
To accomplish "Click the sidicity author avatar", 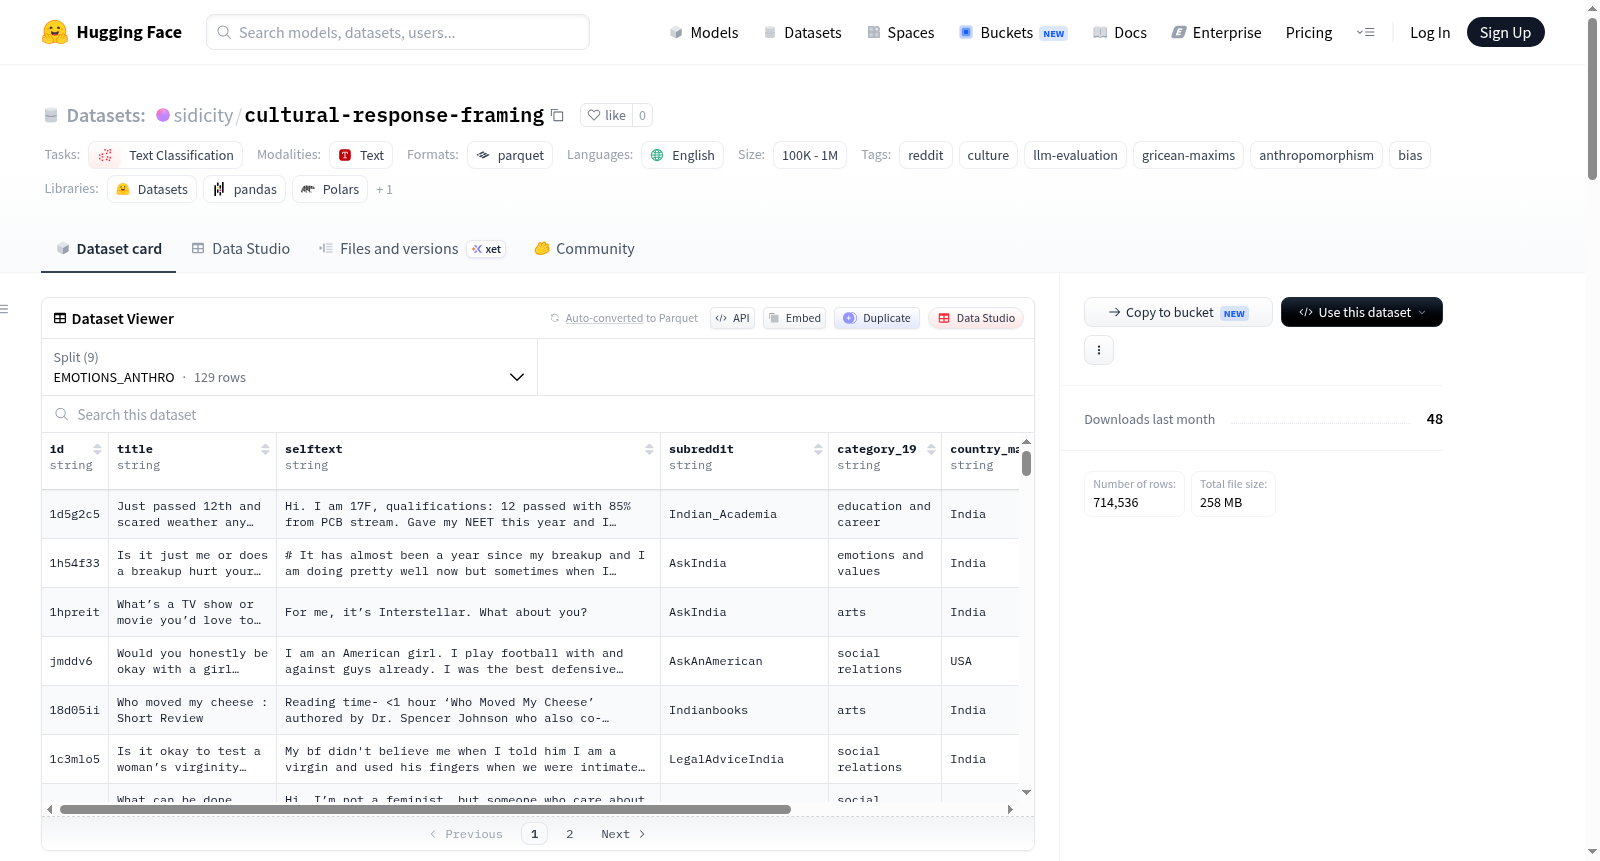I will (163, 115).
